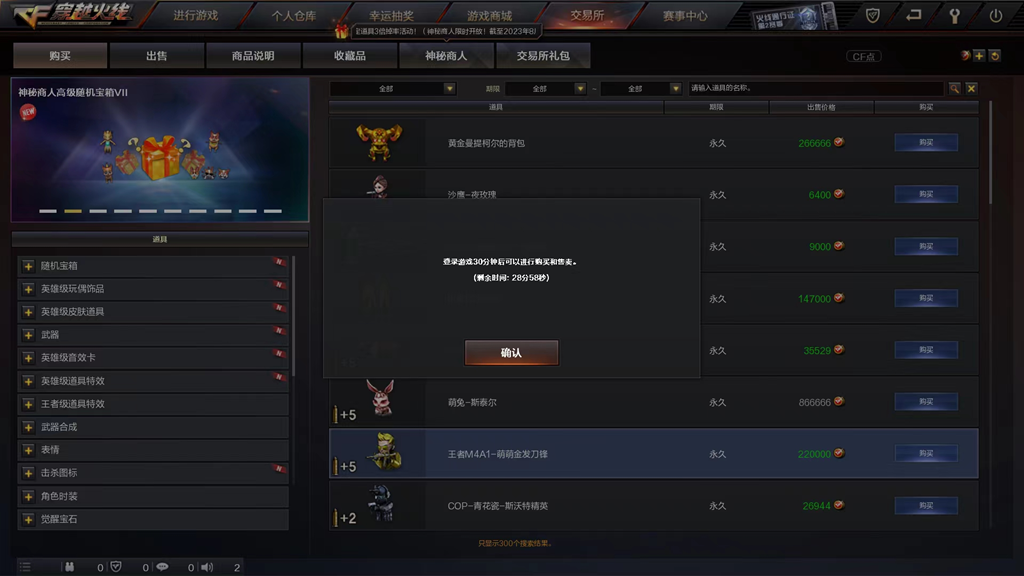Screen dimensions: 1024x576
Task: Click the speaker icon in bottom bar
Action: [x=207, y=567]
